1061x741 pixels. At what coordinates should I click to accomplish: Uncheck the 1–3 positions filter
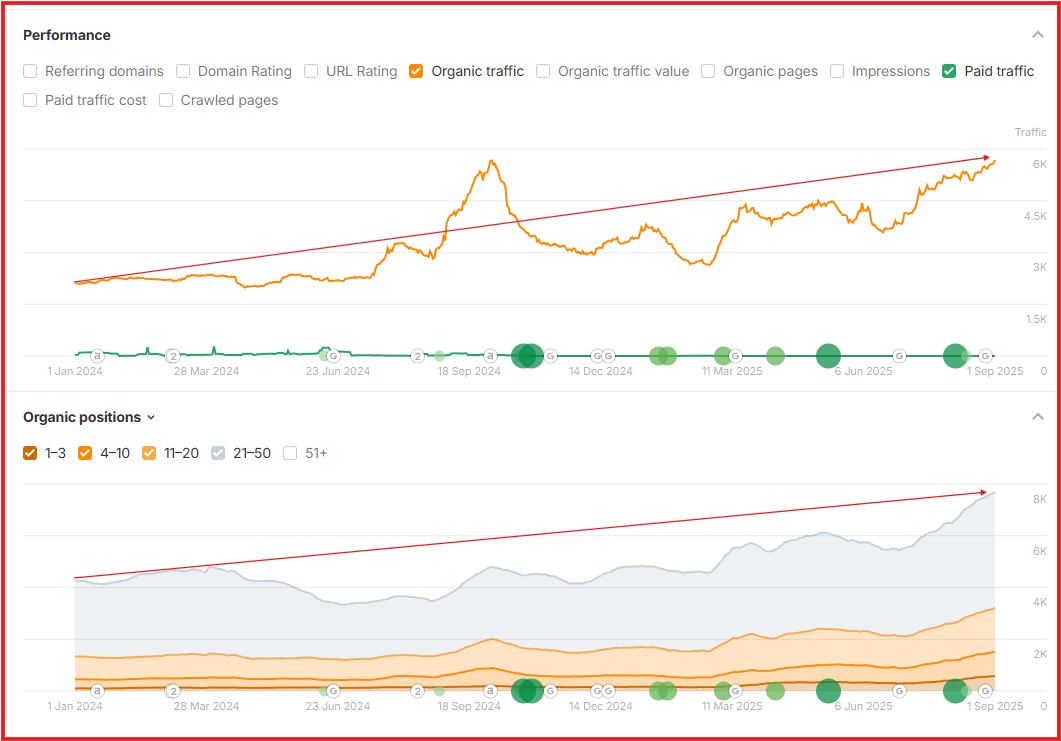[30, 453]
